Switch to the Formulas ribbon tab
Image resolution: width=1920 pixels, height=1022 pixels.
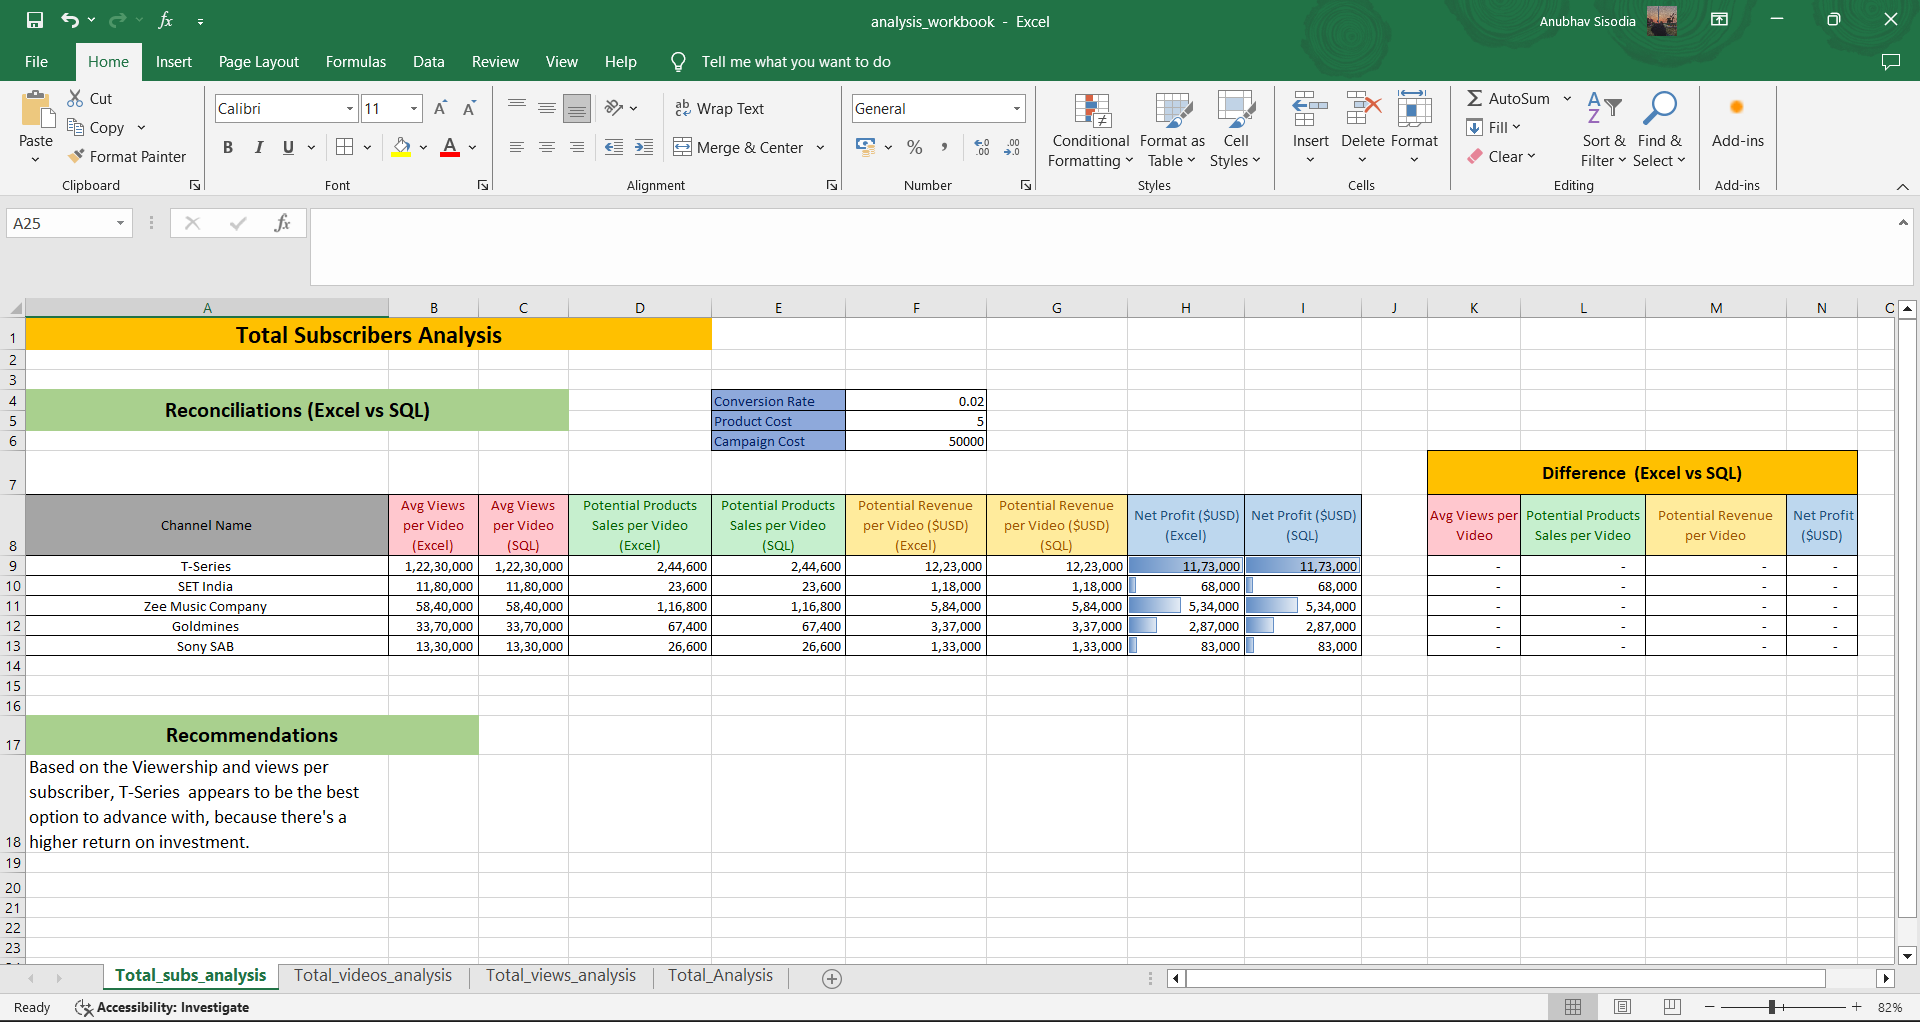pos(356,62)
